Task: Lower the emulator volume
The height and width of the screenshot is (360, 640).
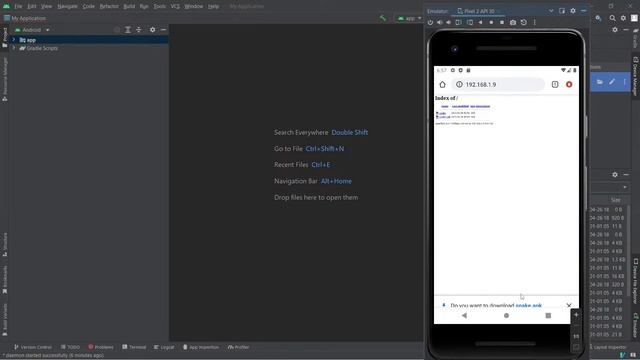Action: click(x=449, y=22)
